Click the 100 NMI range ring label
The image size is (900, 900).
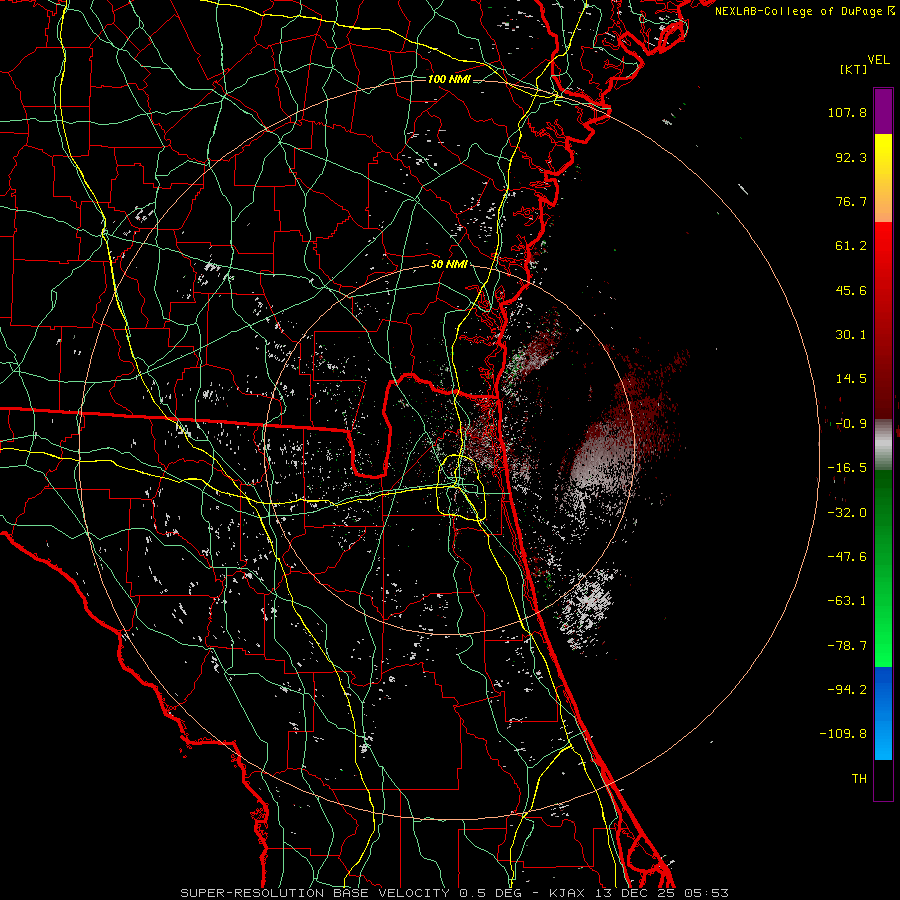tap(449, 79)
